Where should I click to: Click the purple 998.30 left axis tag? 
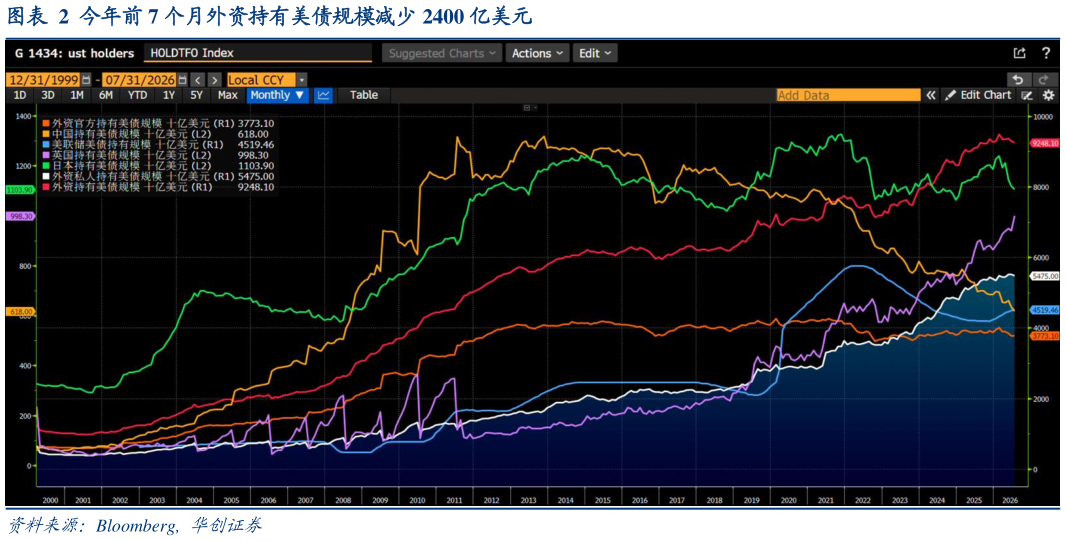pyautogui.click(x=18, y=215)
